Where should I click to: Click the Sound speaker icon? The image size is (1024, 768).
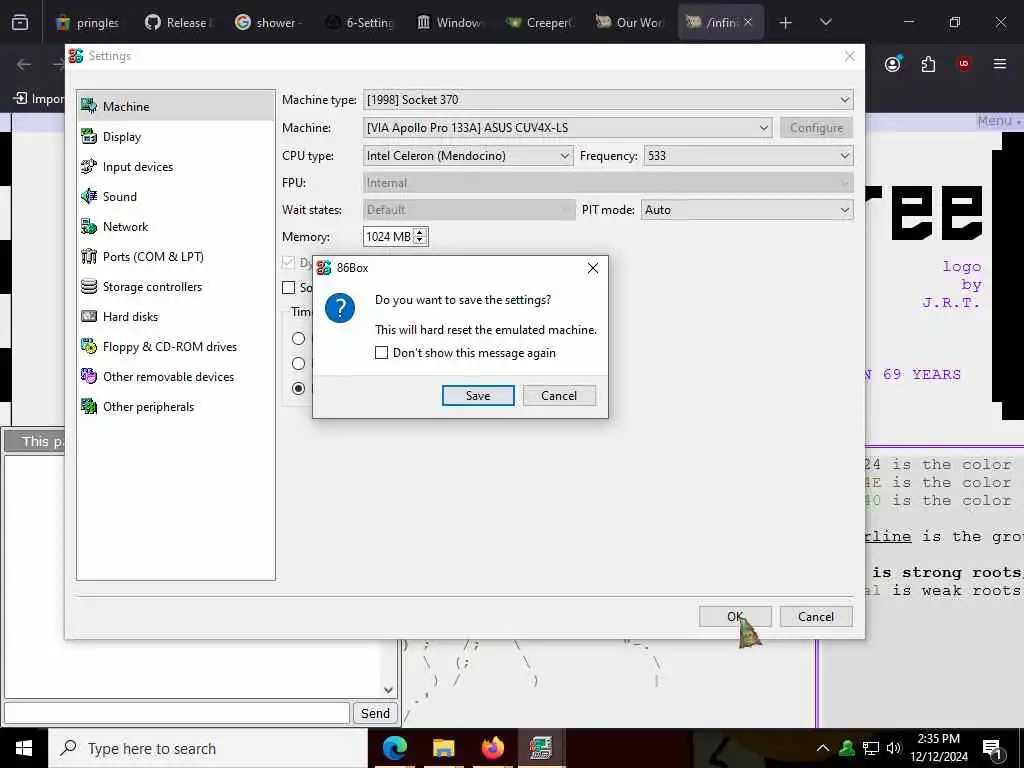(89, 196)
